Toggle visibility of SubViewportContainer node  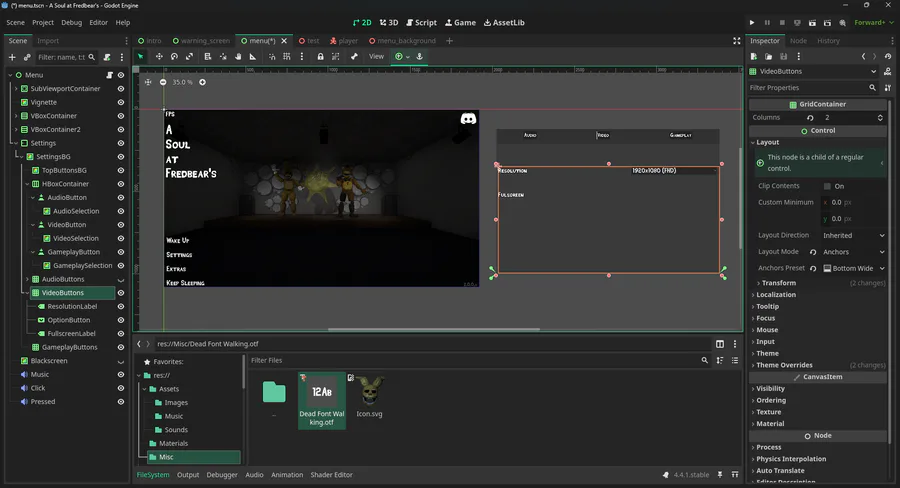[x=121, y=89]
